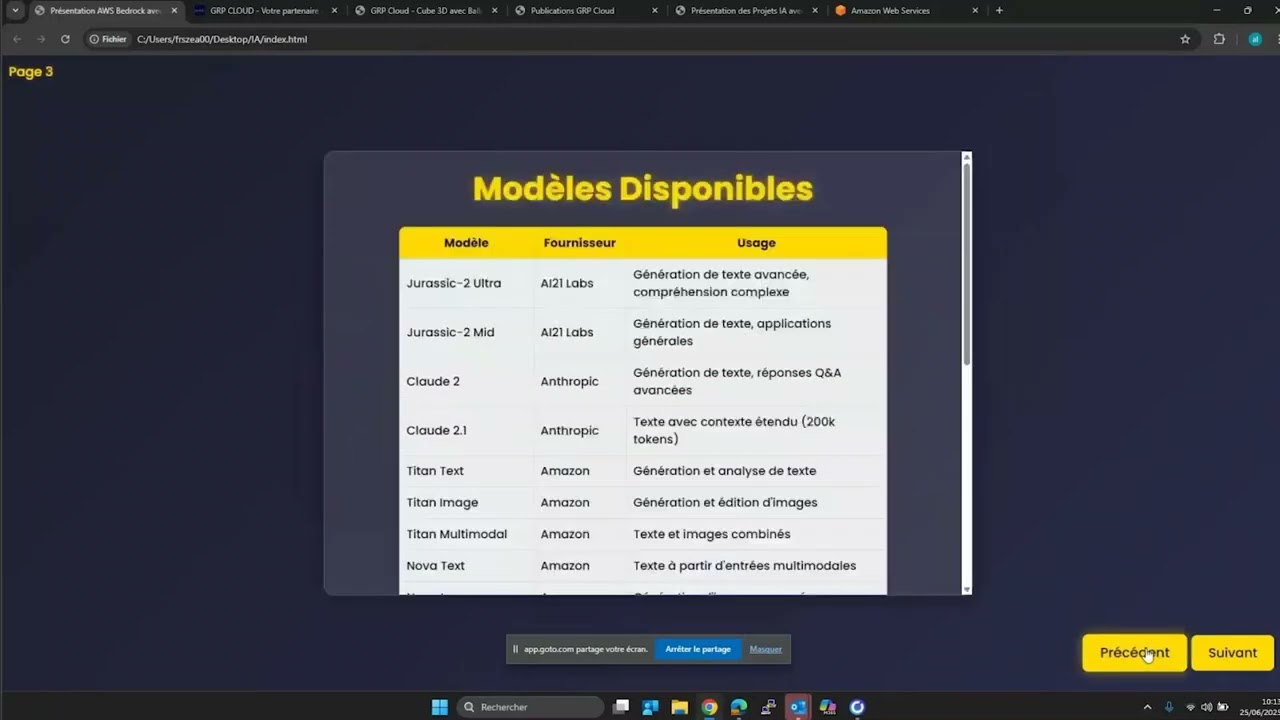This screenshot has width=1280, height=720.
Task: Close the Amazon Web Services tab
Action: pyautogui.click(x=975, y=10)
